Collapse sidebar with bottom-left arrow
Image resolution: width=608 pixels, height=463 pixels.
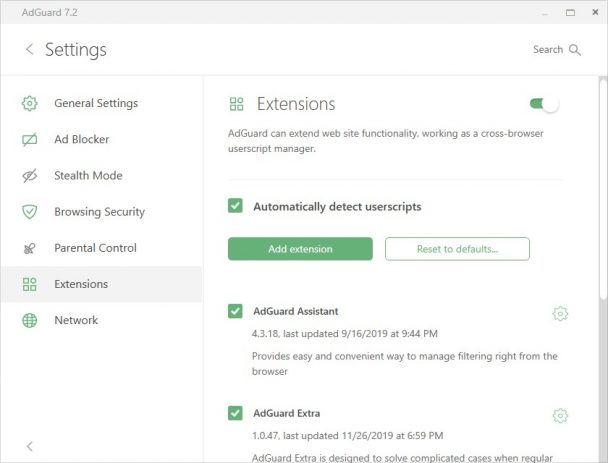[29, 446]
